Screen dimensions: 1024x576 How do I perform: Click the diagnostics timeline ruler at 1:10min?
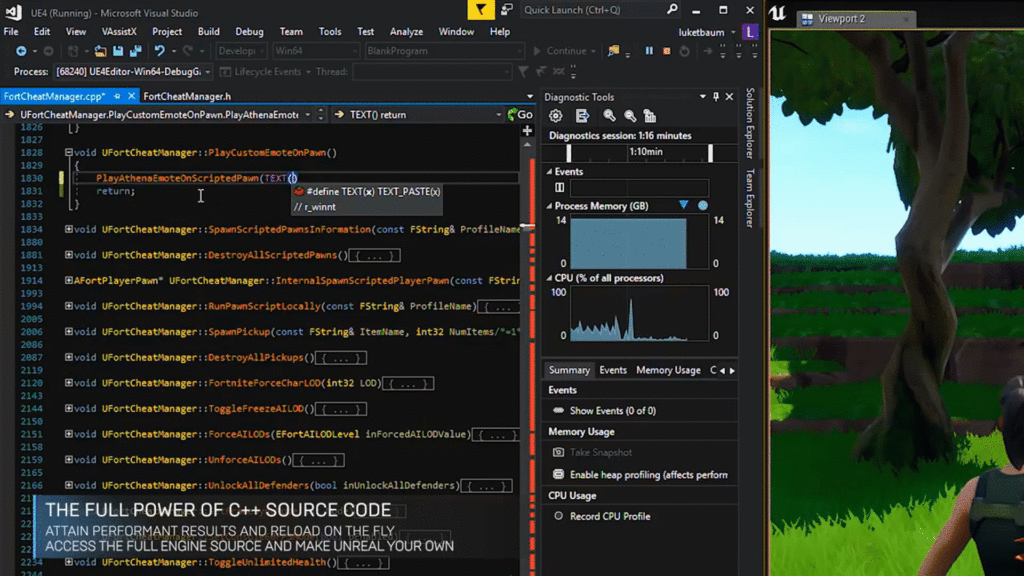pos(645,152)
